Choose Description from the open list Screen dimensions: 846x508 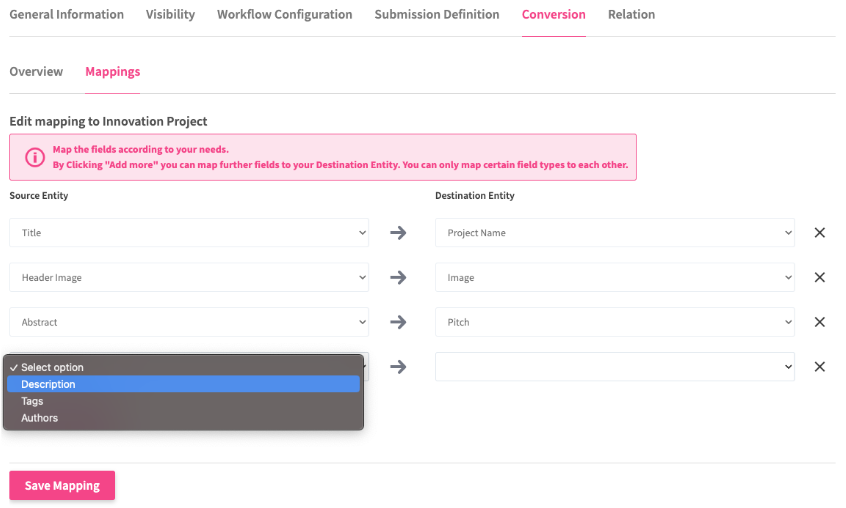coord(48,384)
